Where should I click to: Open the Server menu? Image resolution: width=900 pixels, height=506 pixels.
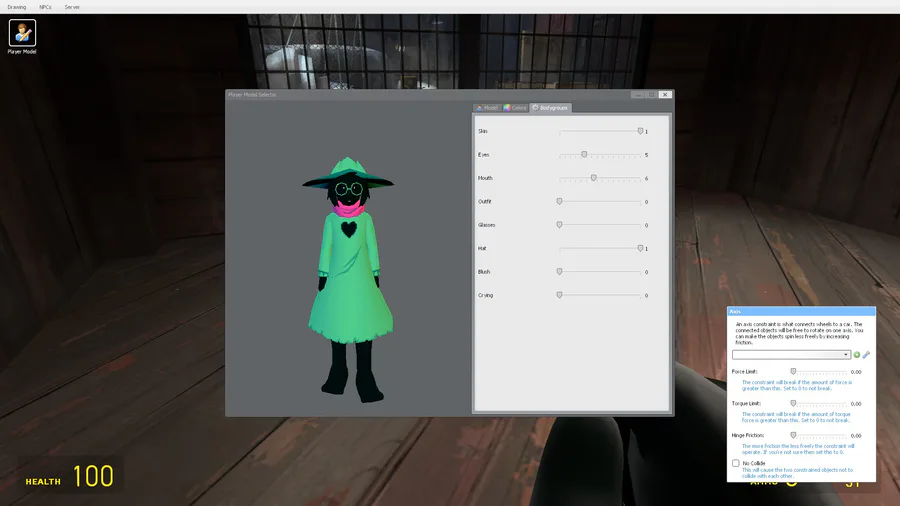pos(72,7)
